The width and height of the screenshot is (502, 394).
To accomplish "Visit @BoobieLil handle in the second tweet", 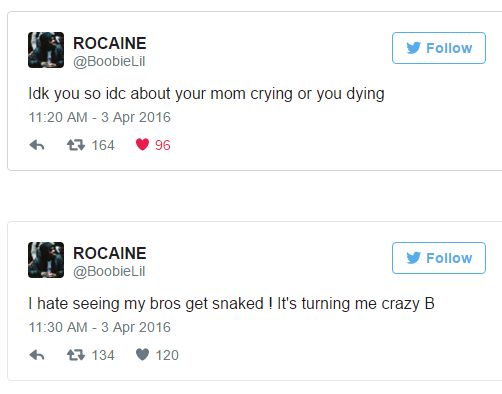I will (x=109, y=272).
